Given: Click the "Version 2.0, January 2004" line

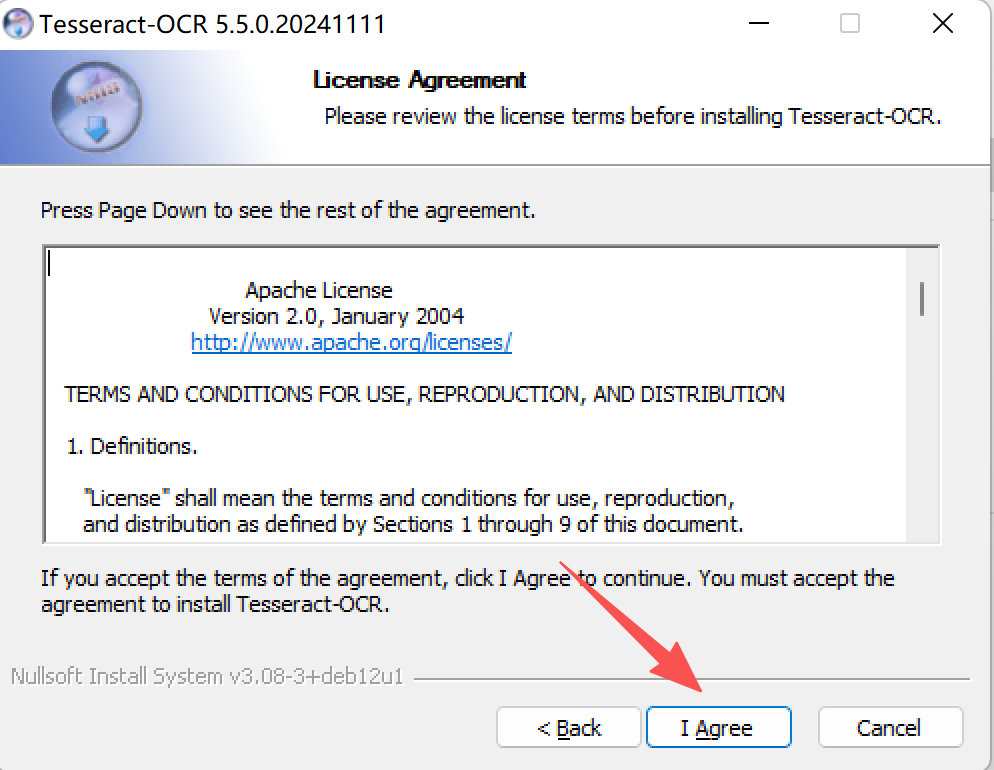Looking at the screenshot, I should (x=336, y=316).
